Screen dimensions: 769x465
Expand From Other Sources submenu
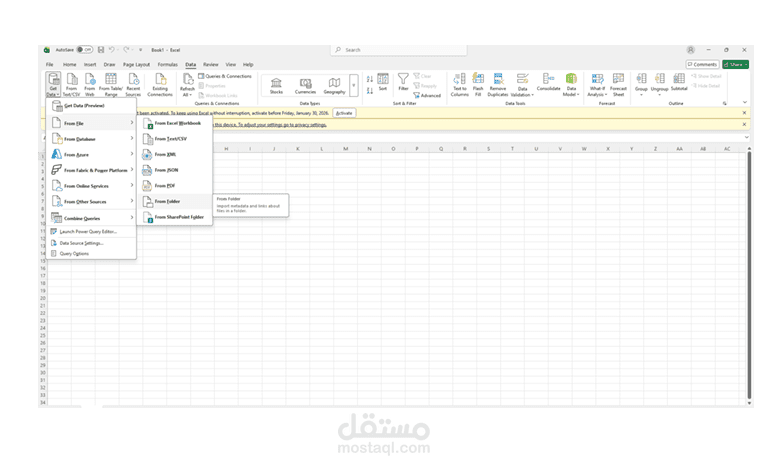tap(92, 202)
